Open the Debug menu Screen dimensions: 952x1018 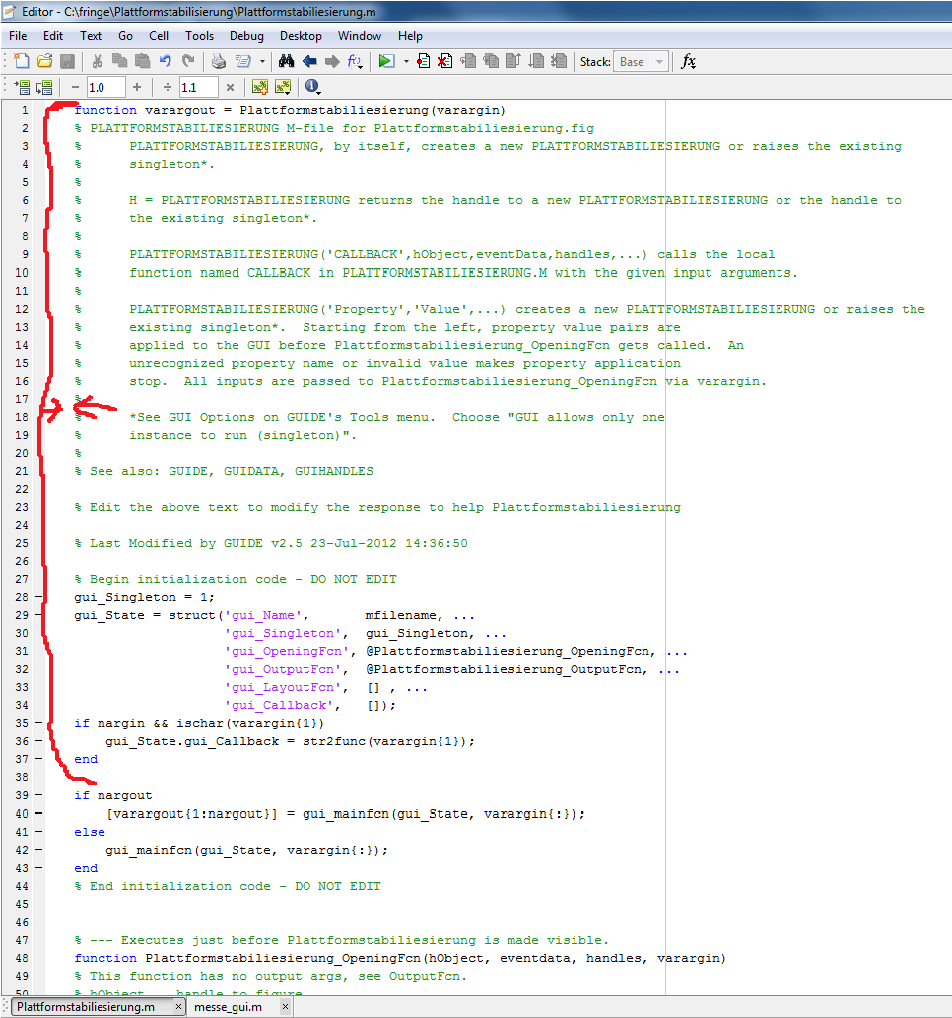(246, 36)
